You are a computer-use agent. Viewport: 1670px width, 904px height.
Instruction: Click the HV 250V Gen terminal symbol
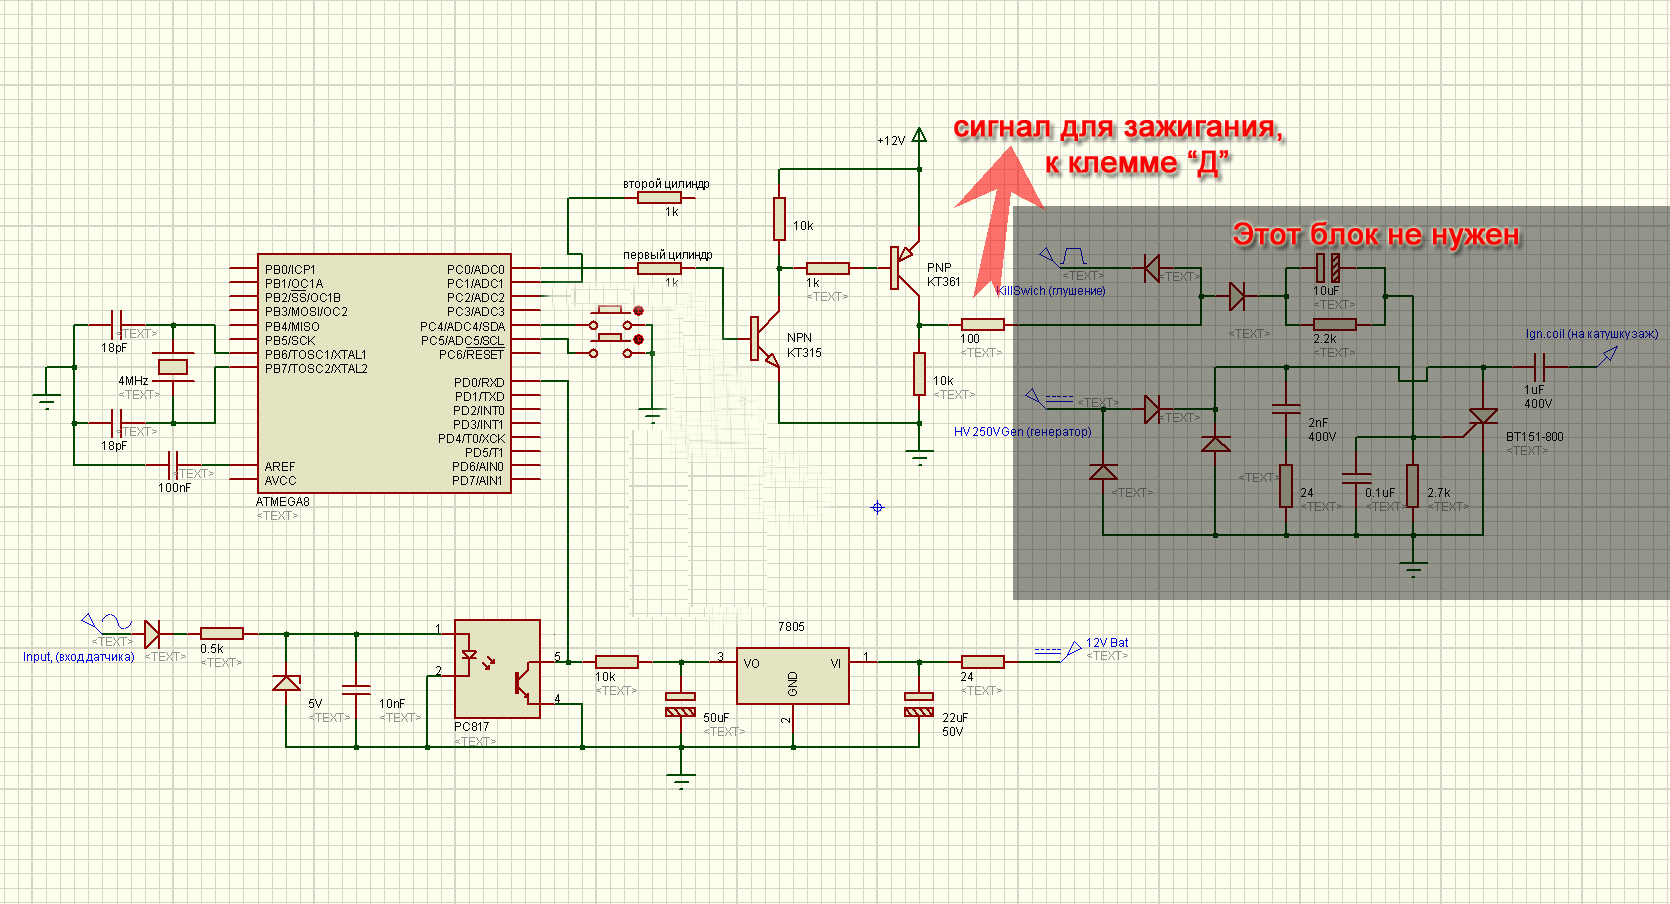1050,398
